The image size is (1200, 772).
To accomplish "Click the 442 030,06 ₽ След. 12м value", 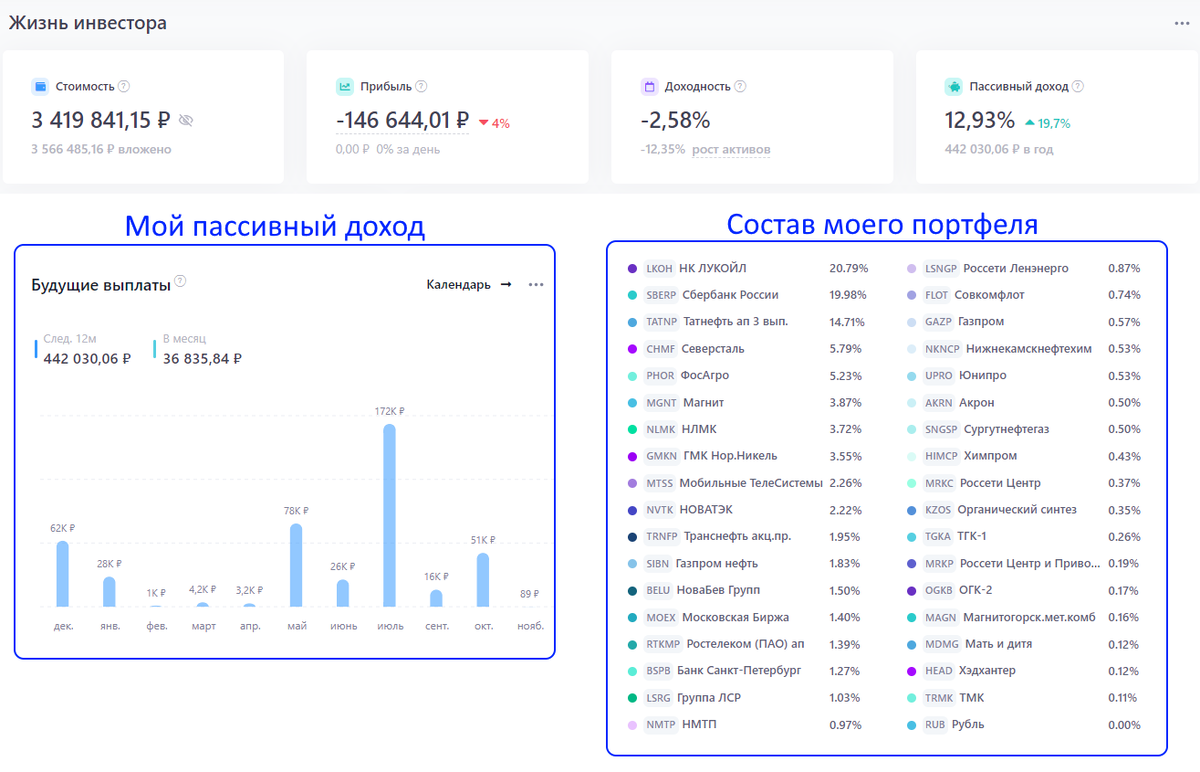I will coord(87,359).
